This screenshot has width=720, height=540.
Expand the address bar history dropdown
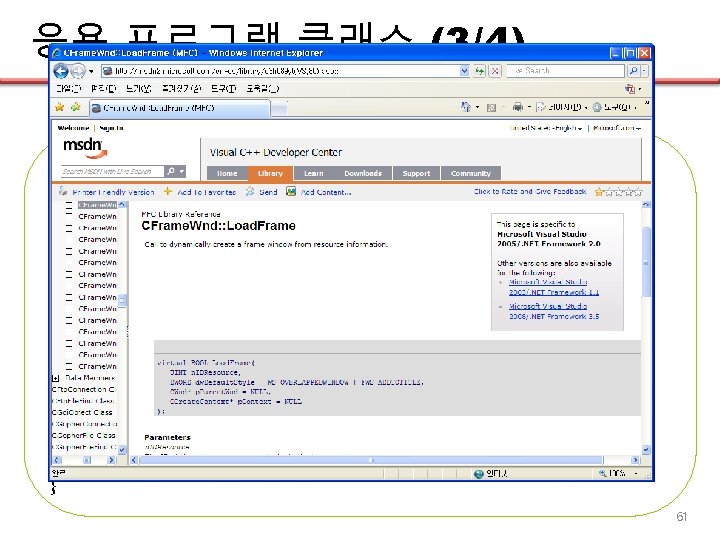click(464, 71)
